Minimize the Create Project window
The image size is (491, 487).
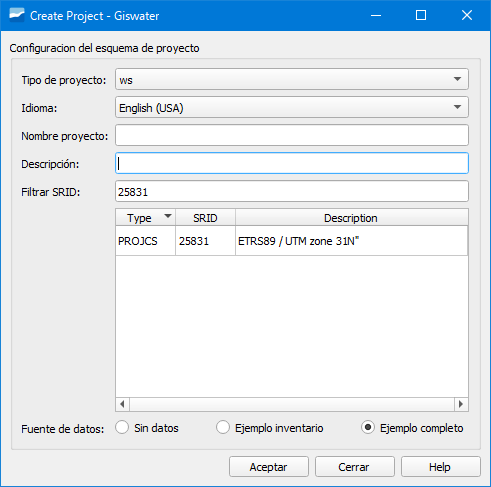[x=376, y=15]
